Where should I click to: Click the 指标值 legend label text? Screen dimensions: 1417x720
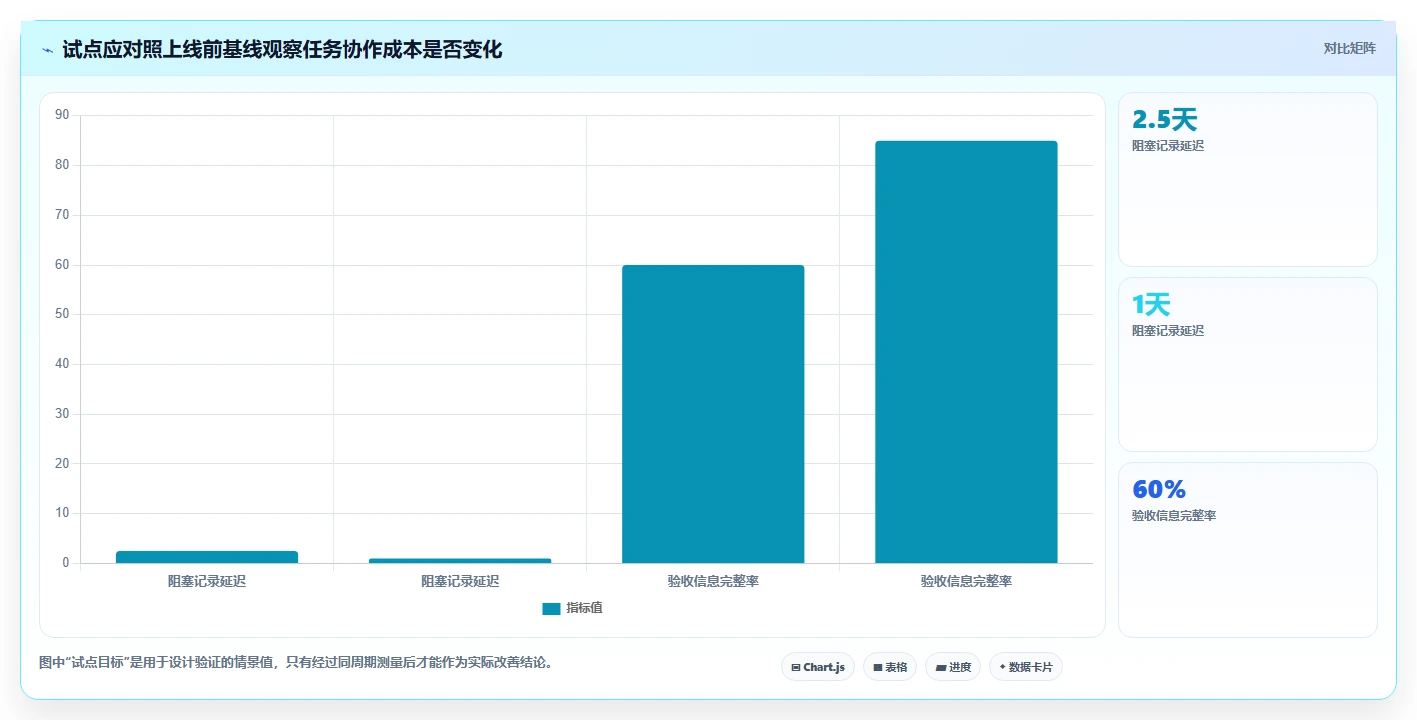coord(584,608)
